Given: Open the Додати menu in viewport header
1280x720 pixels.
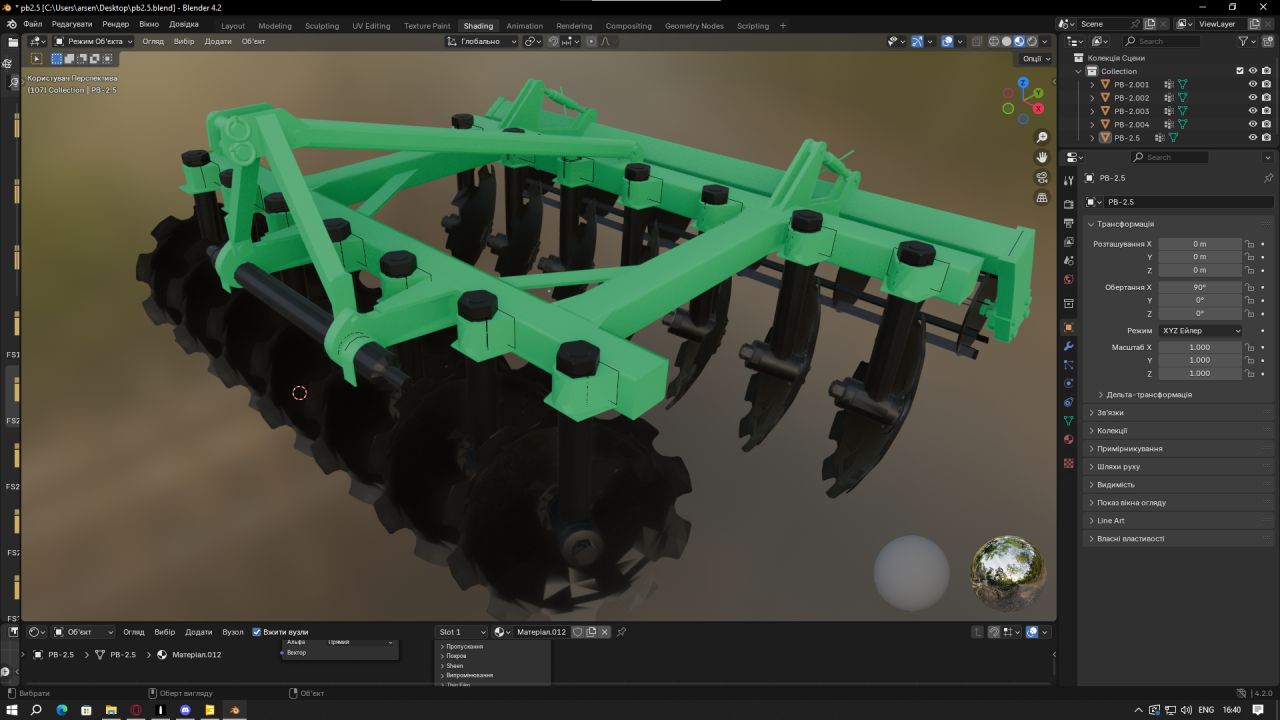Looking at the screenshot, I should coord(218,41).
